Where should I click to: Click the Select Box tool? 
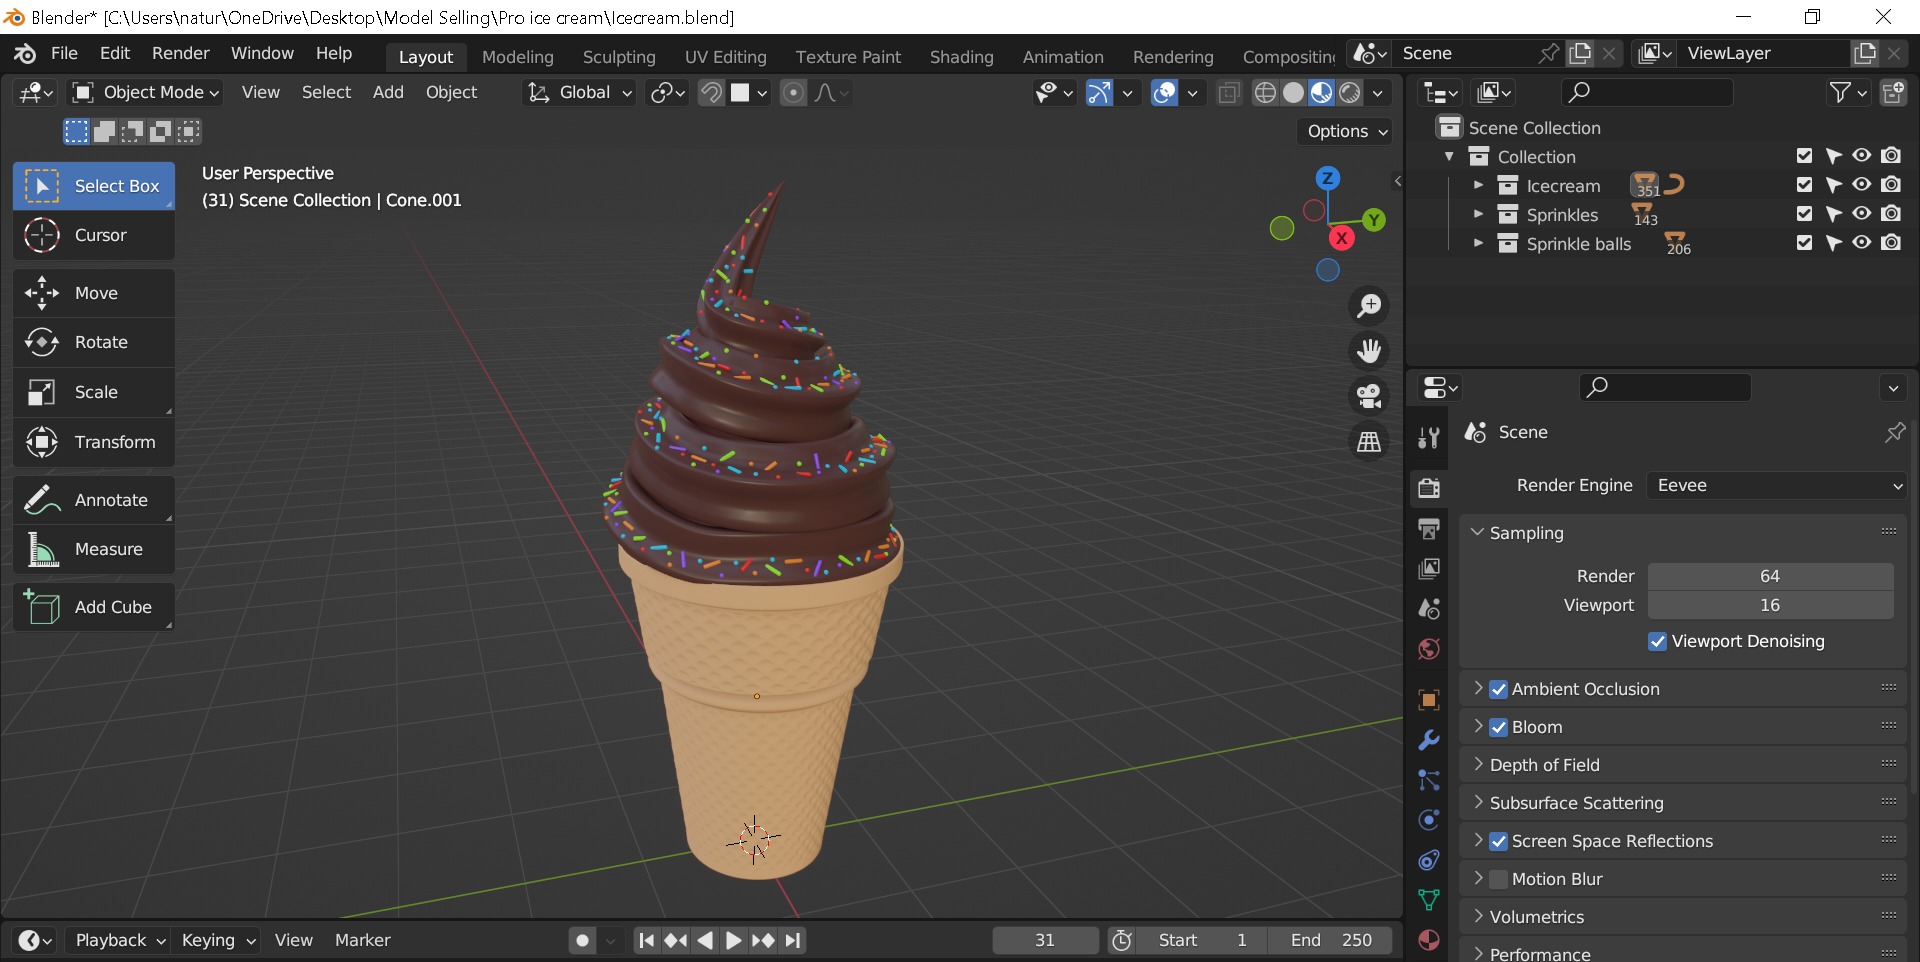[x=94, y=186]
